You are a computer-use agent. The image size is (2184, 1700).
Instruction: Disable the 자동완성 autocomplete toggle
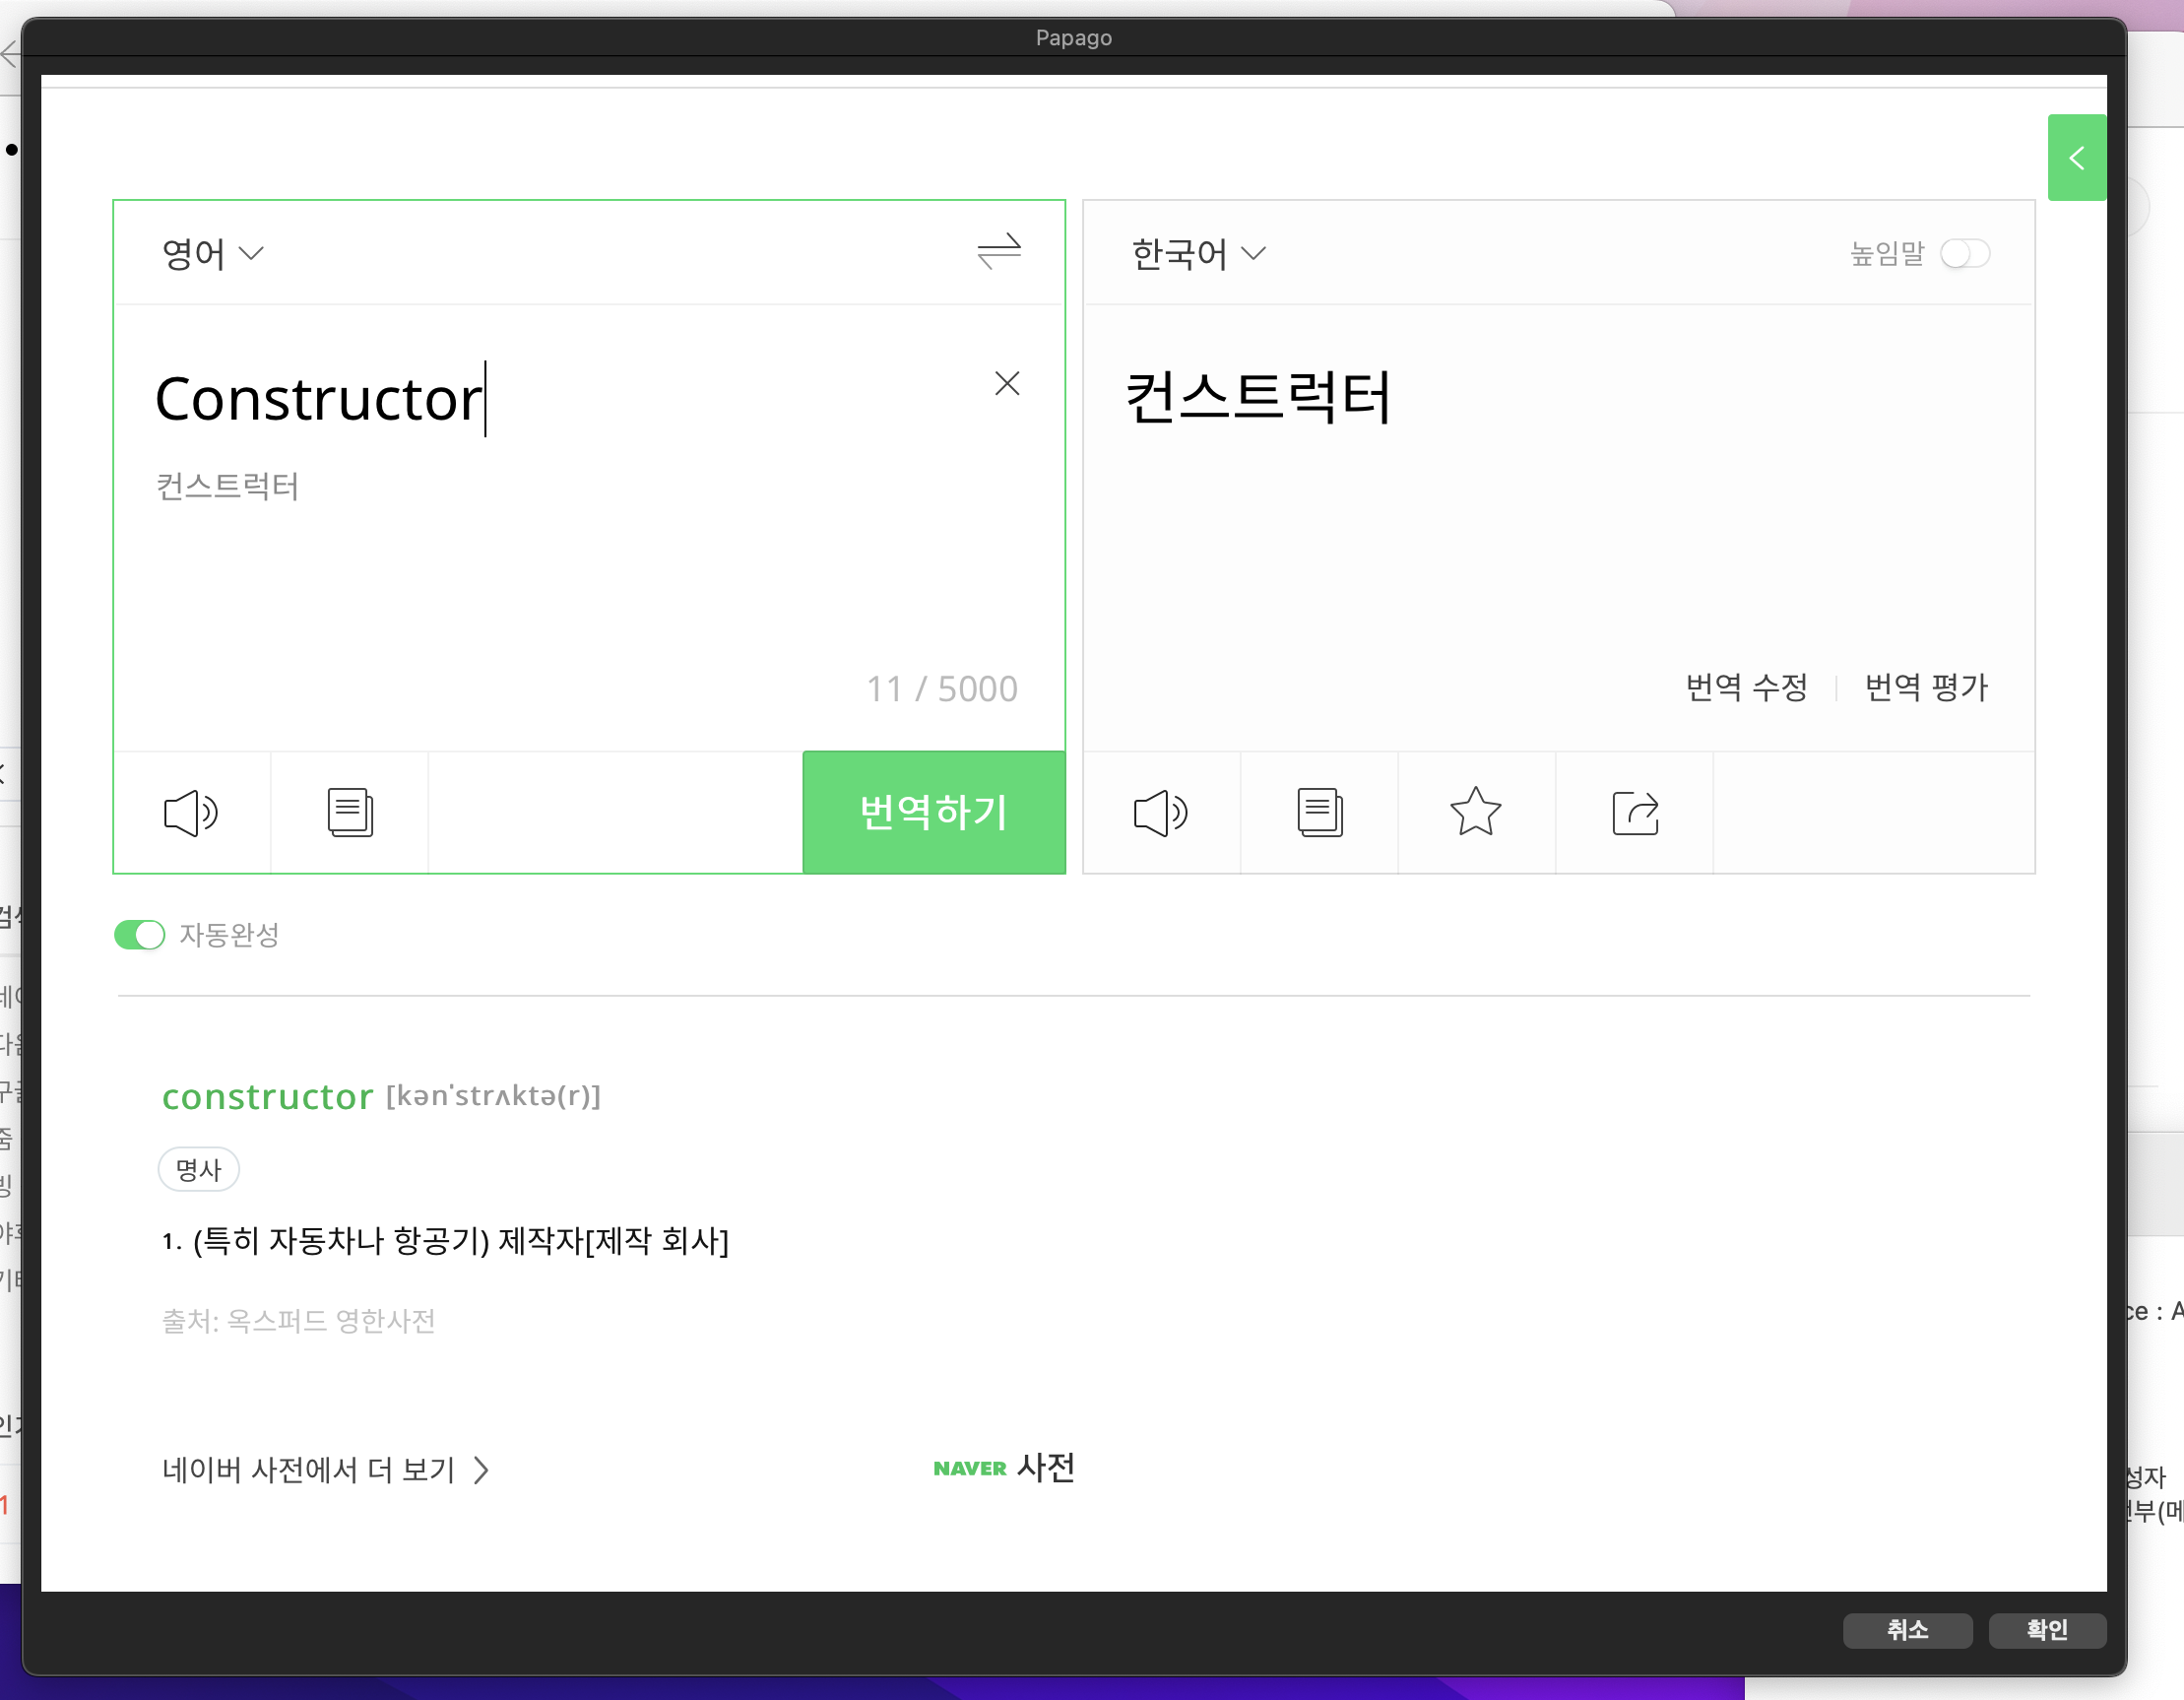click(139, 935)
